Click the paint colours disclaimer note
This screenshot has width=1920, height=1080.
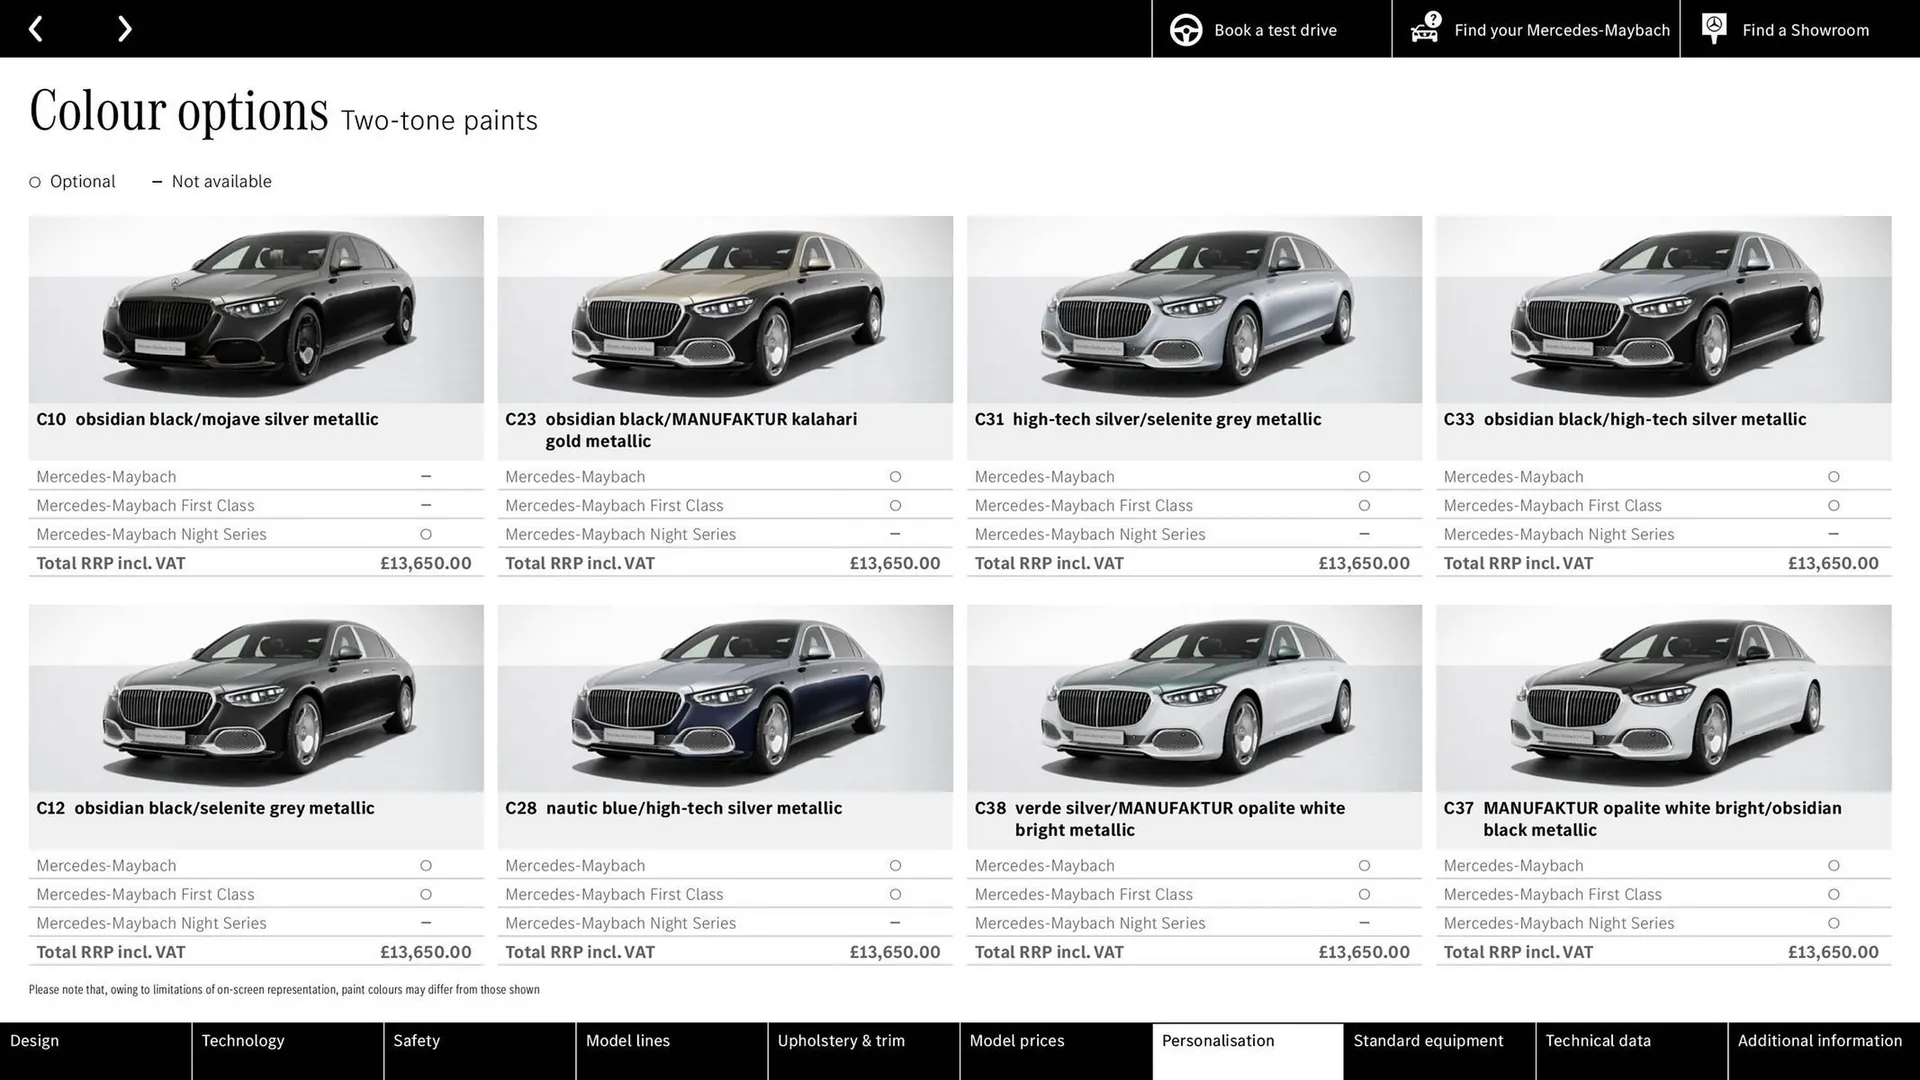pyautogui.click(x=284, y=990)
